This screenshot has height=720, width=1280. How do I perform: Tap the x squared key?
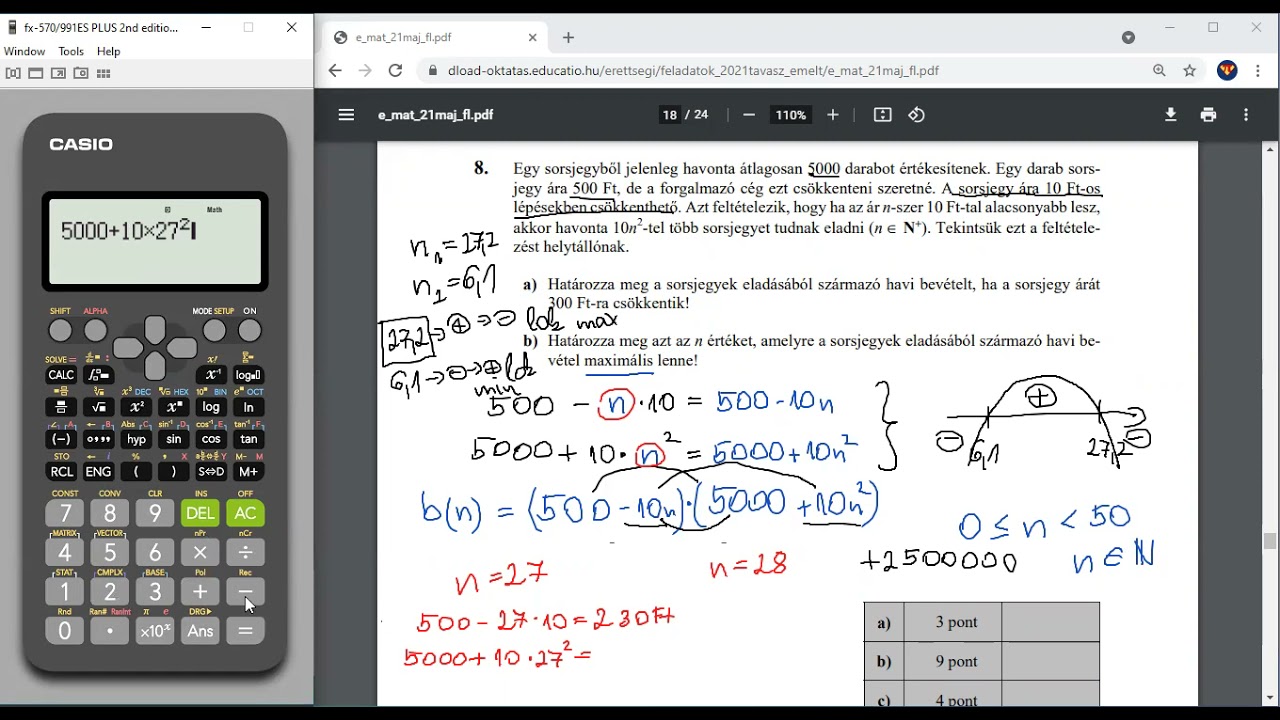[136, 407]
